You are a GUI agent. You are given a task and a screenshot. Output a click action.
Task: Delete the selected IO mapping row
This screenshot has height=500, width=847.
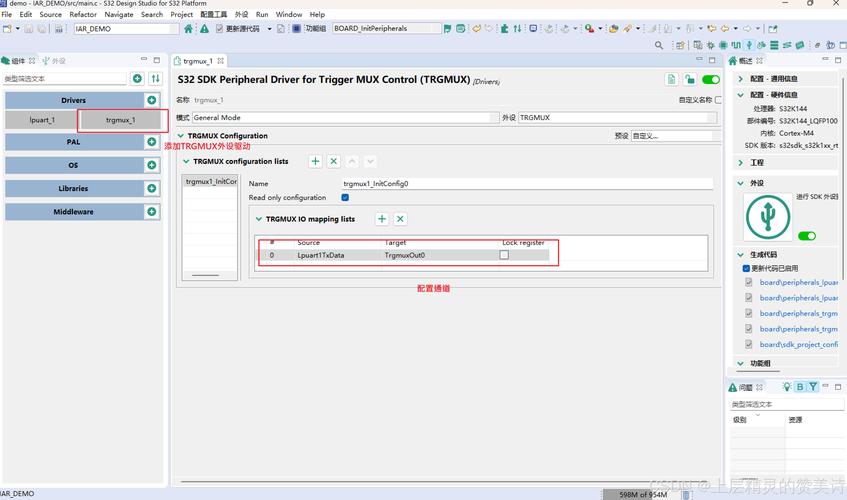[x=400, y=219]
